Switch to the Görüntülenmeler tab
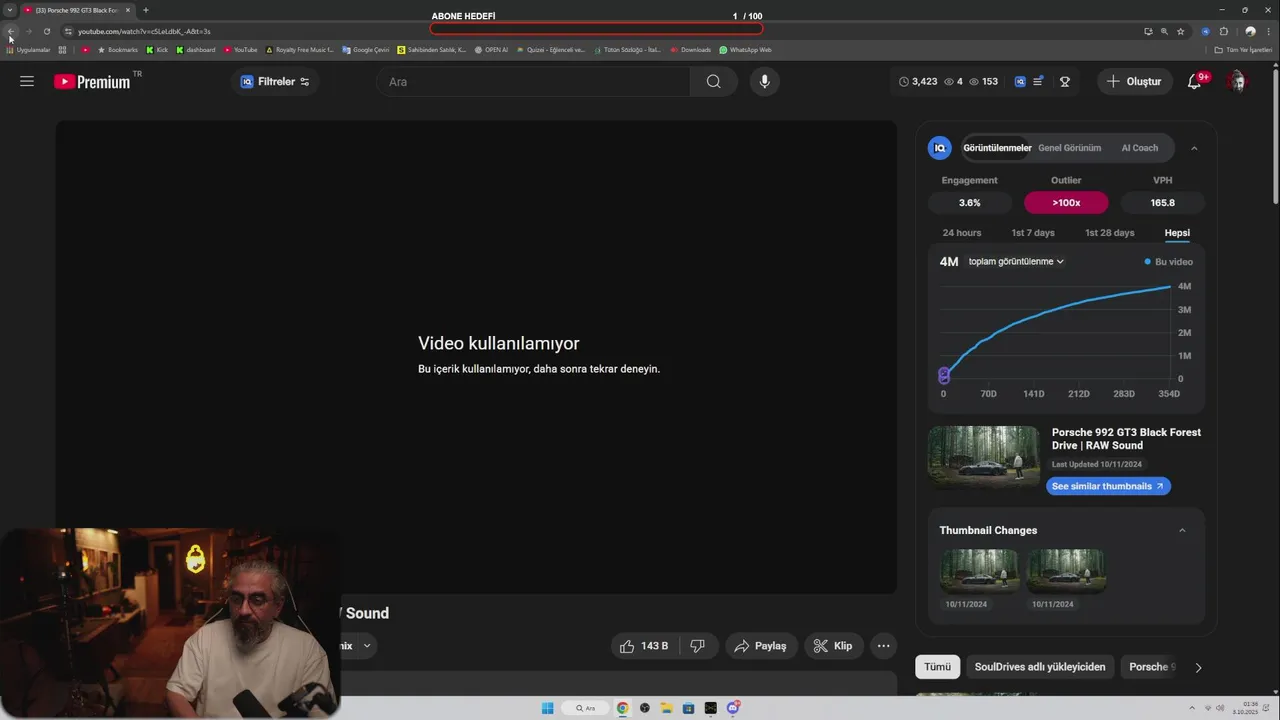 pos(997,148)
